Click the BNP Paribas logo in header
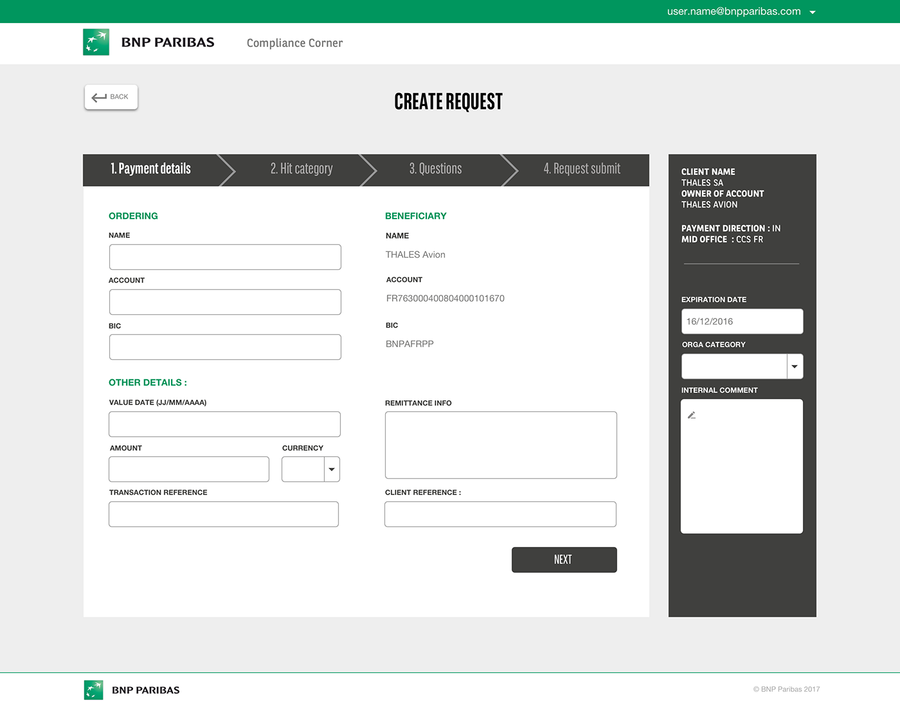 pos(148,43)
